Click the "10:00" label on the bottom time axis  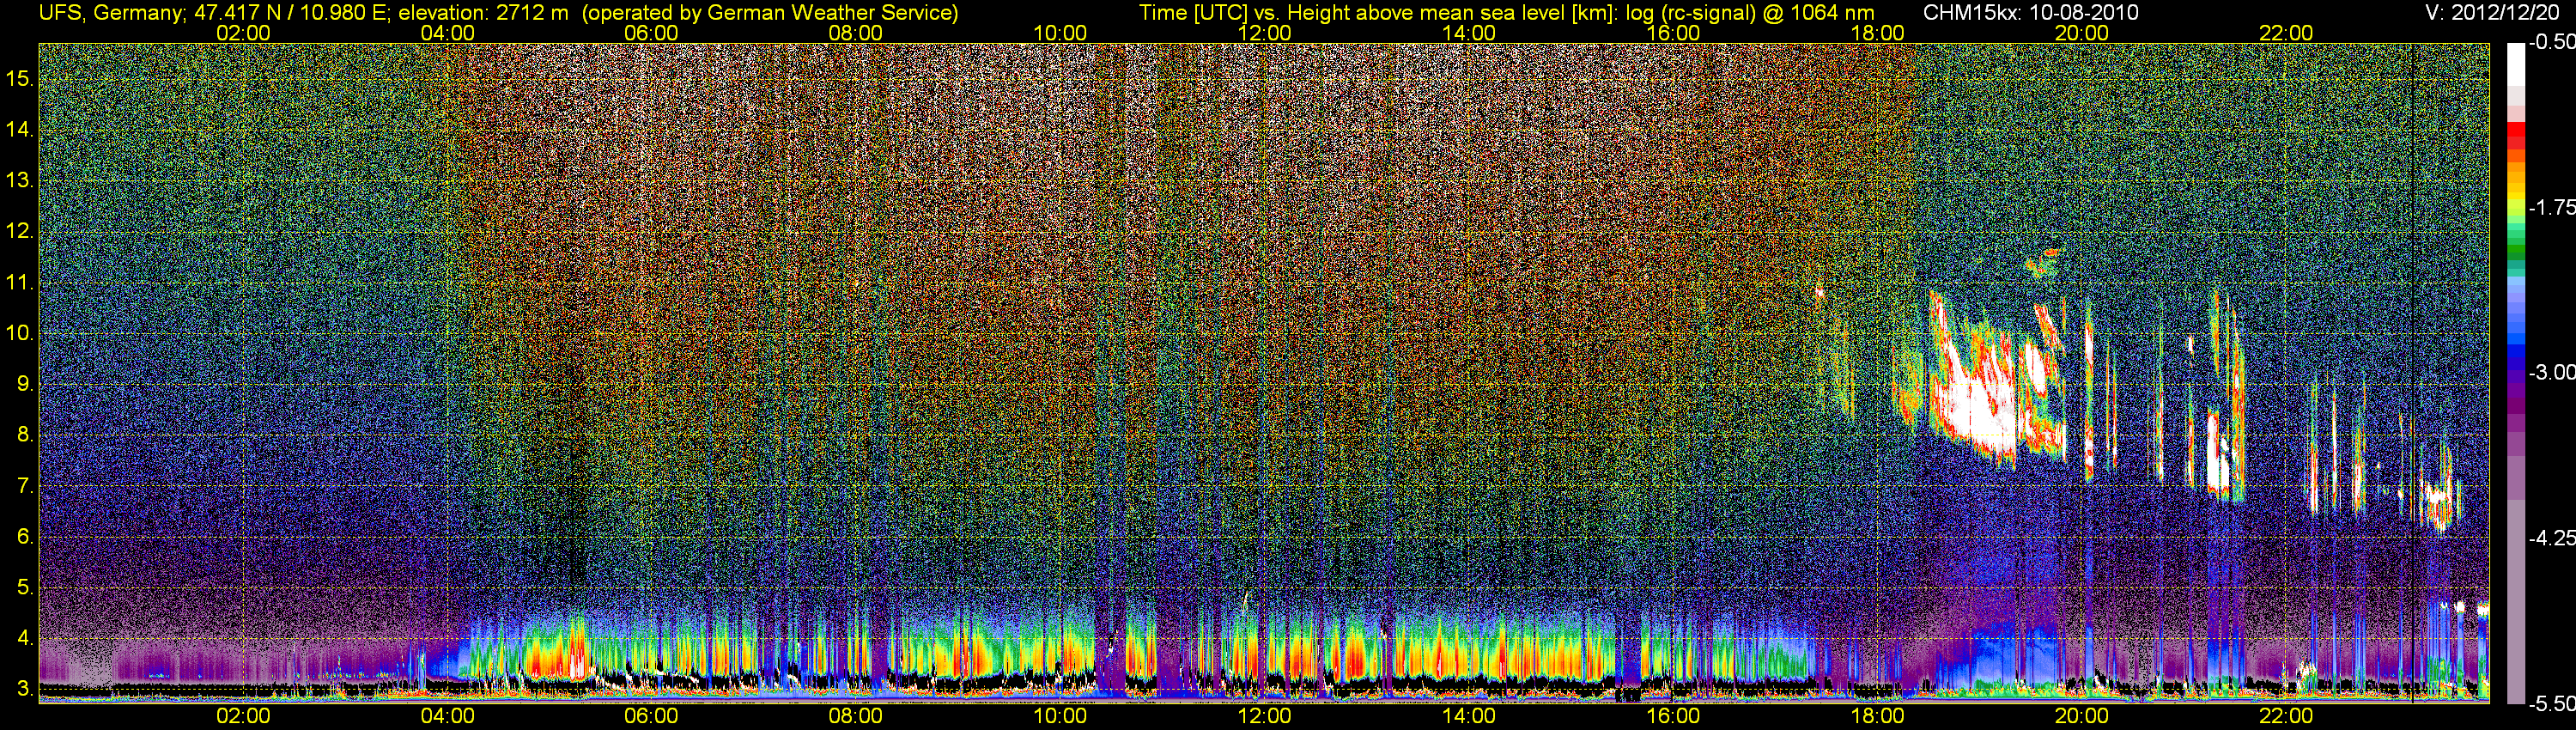click(1060, 716)
